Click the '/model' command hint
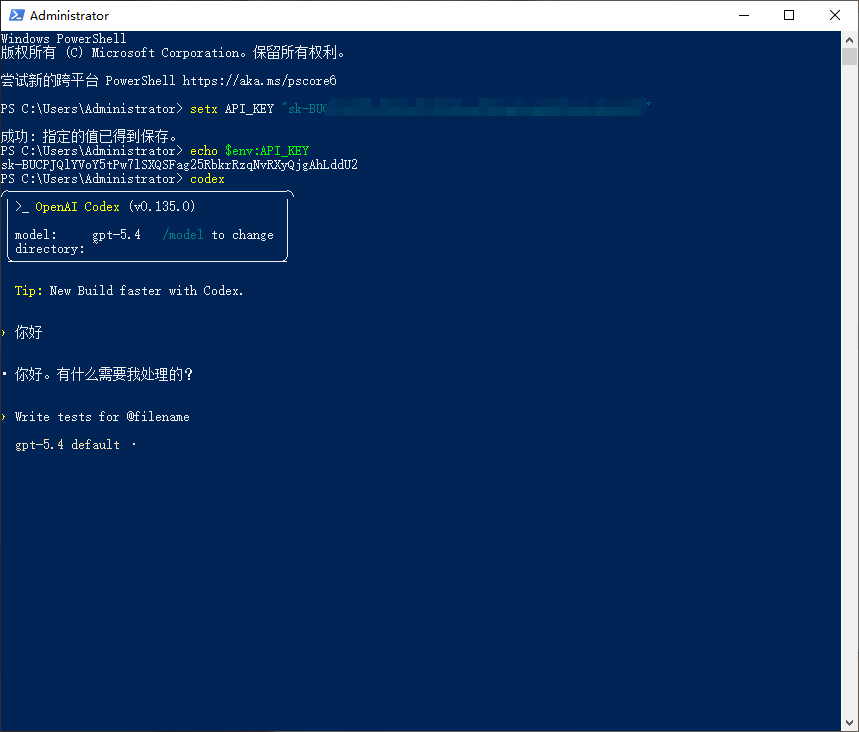The width and height of the screenshot is (859, 732). (x=183, y=235)
